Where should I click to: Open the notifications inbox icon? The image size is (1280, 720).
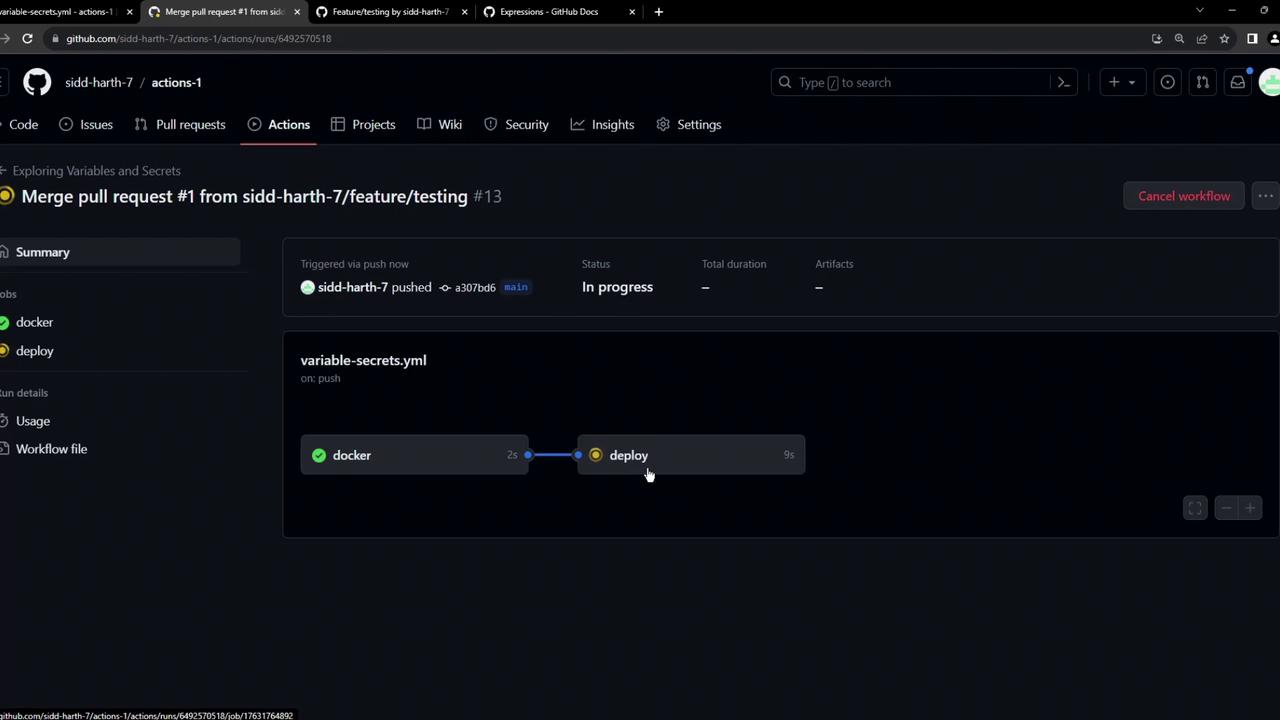pyautogui.click(x=1238, y=82)
